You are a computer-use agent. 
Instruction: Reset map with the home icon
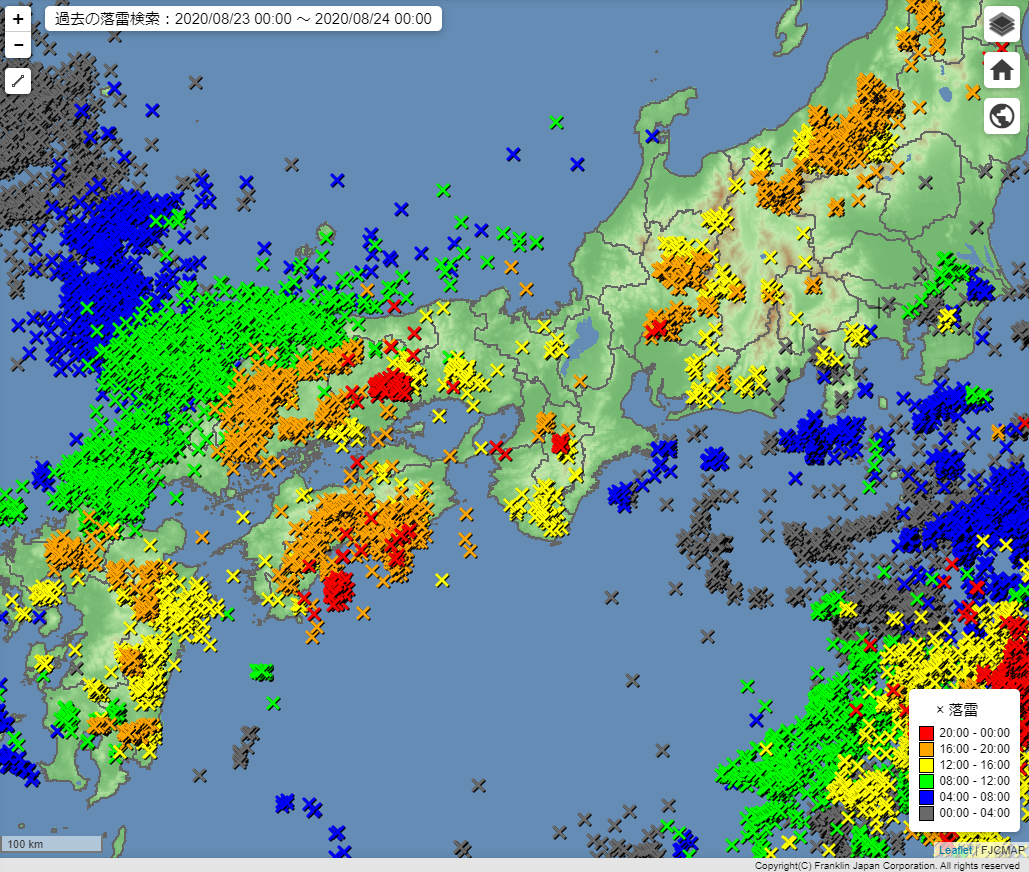point(1001,70)
